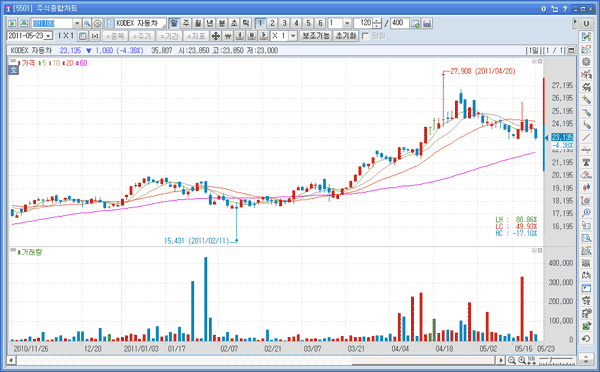The width and height of the screenshot is (600, 372).
Task: Select the 틱 tick period toggle
Action: 246,23
